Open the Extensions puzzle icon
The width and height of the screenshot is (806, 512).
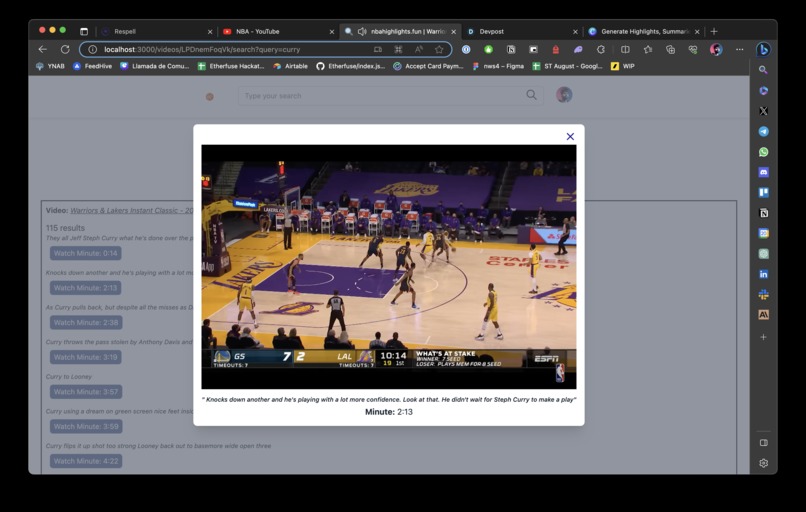[601, 49]
